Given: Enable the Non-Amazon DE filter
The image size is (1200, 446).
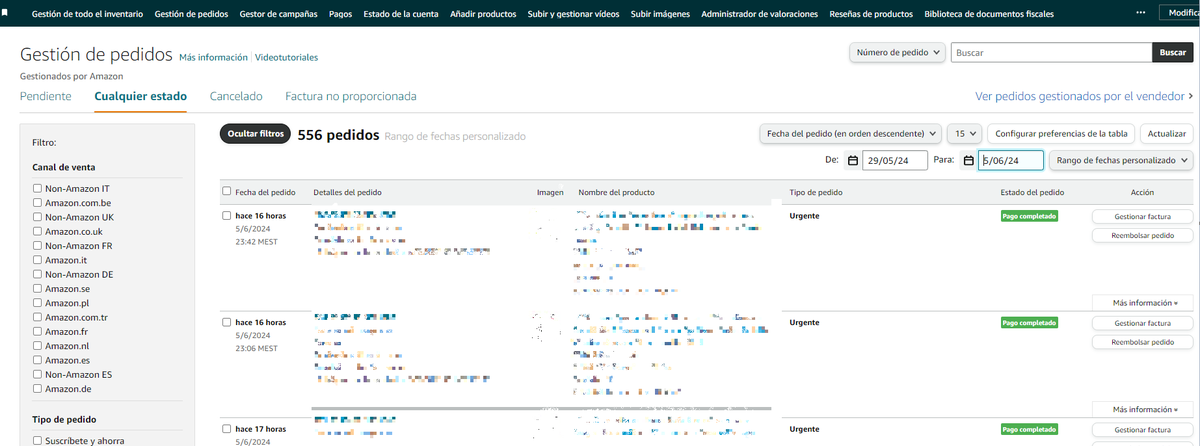Looking at the screenshot, I should (37, 274).
